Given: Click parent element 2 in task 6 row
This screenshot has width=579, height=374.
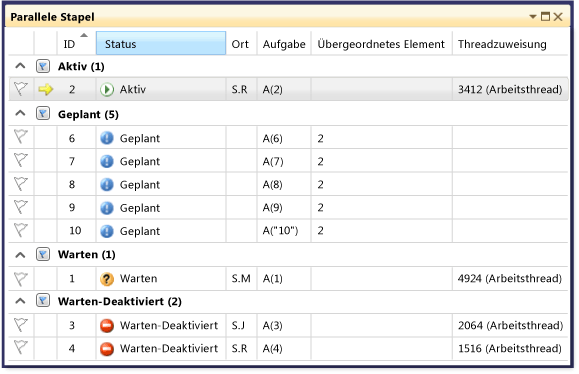Looking at the screenshot, I should 381,138.
